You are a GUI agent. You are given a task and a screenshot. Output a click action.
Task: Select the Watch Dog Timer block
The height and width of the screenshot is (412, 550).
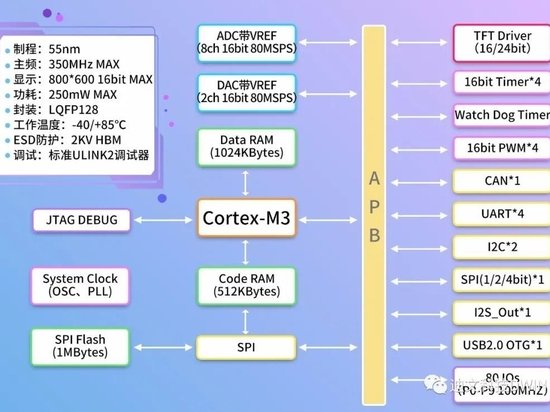(502, 115)
